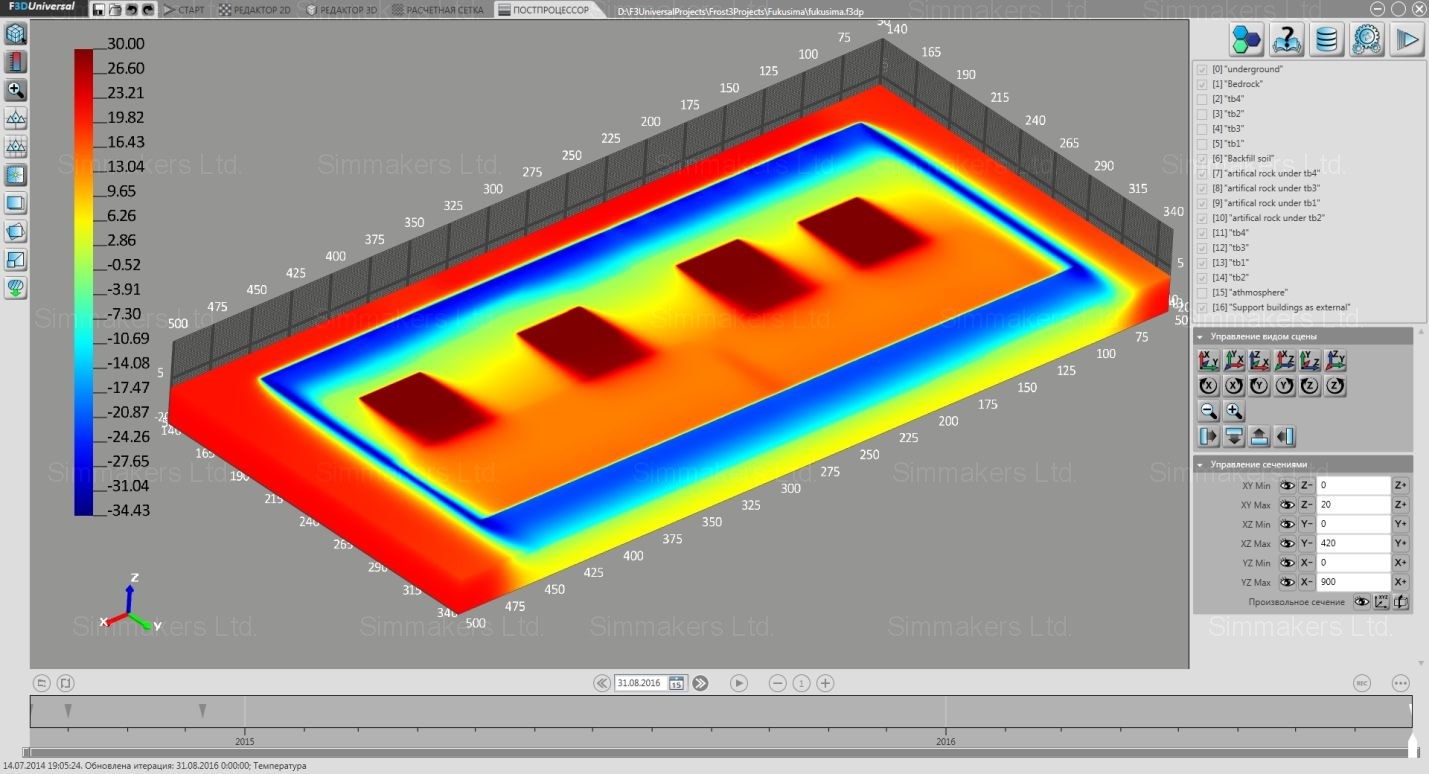This screenshot has width=1429, height=774.
Task: Decrease XY Min with Z- button
Action: (1307, 485)
